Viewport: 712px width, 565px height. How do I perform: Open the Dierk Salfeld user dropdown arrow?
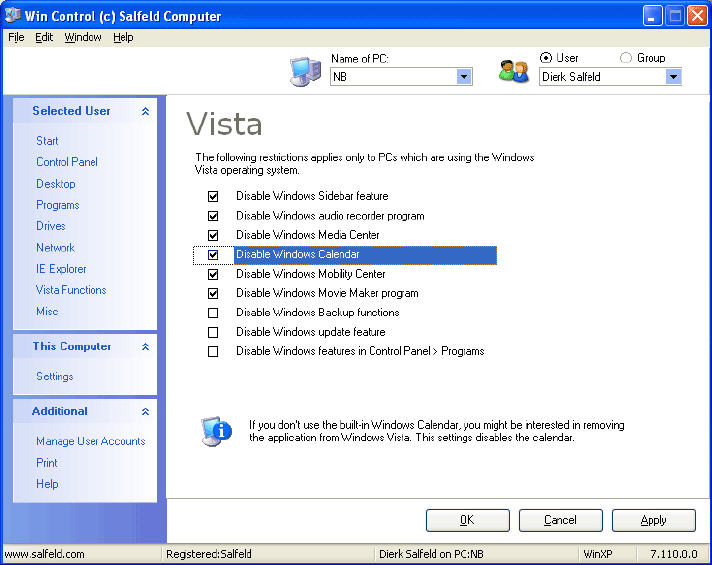(673, 77)
